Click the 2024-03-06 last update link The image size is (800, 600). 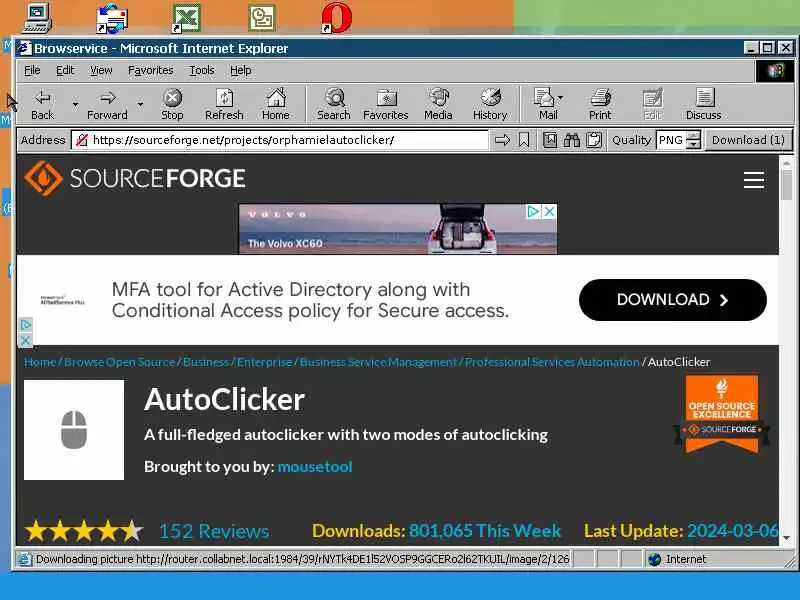pos(732,531)
